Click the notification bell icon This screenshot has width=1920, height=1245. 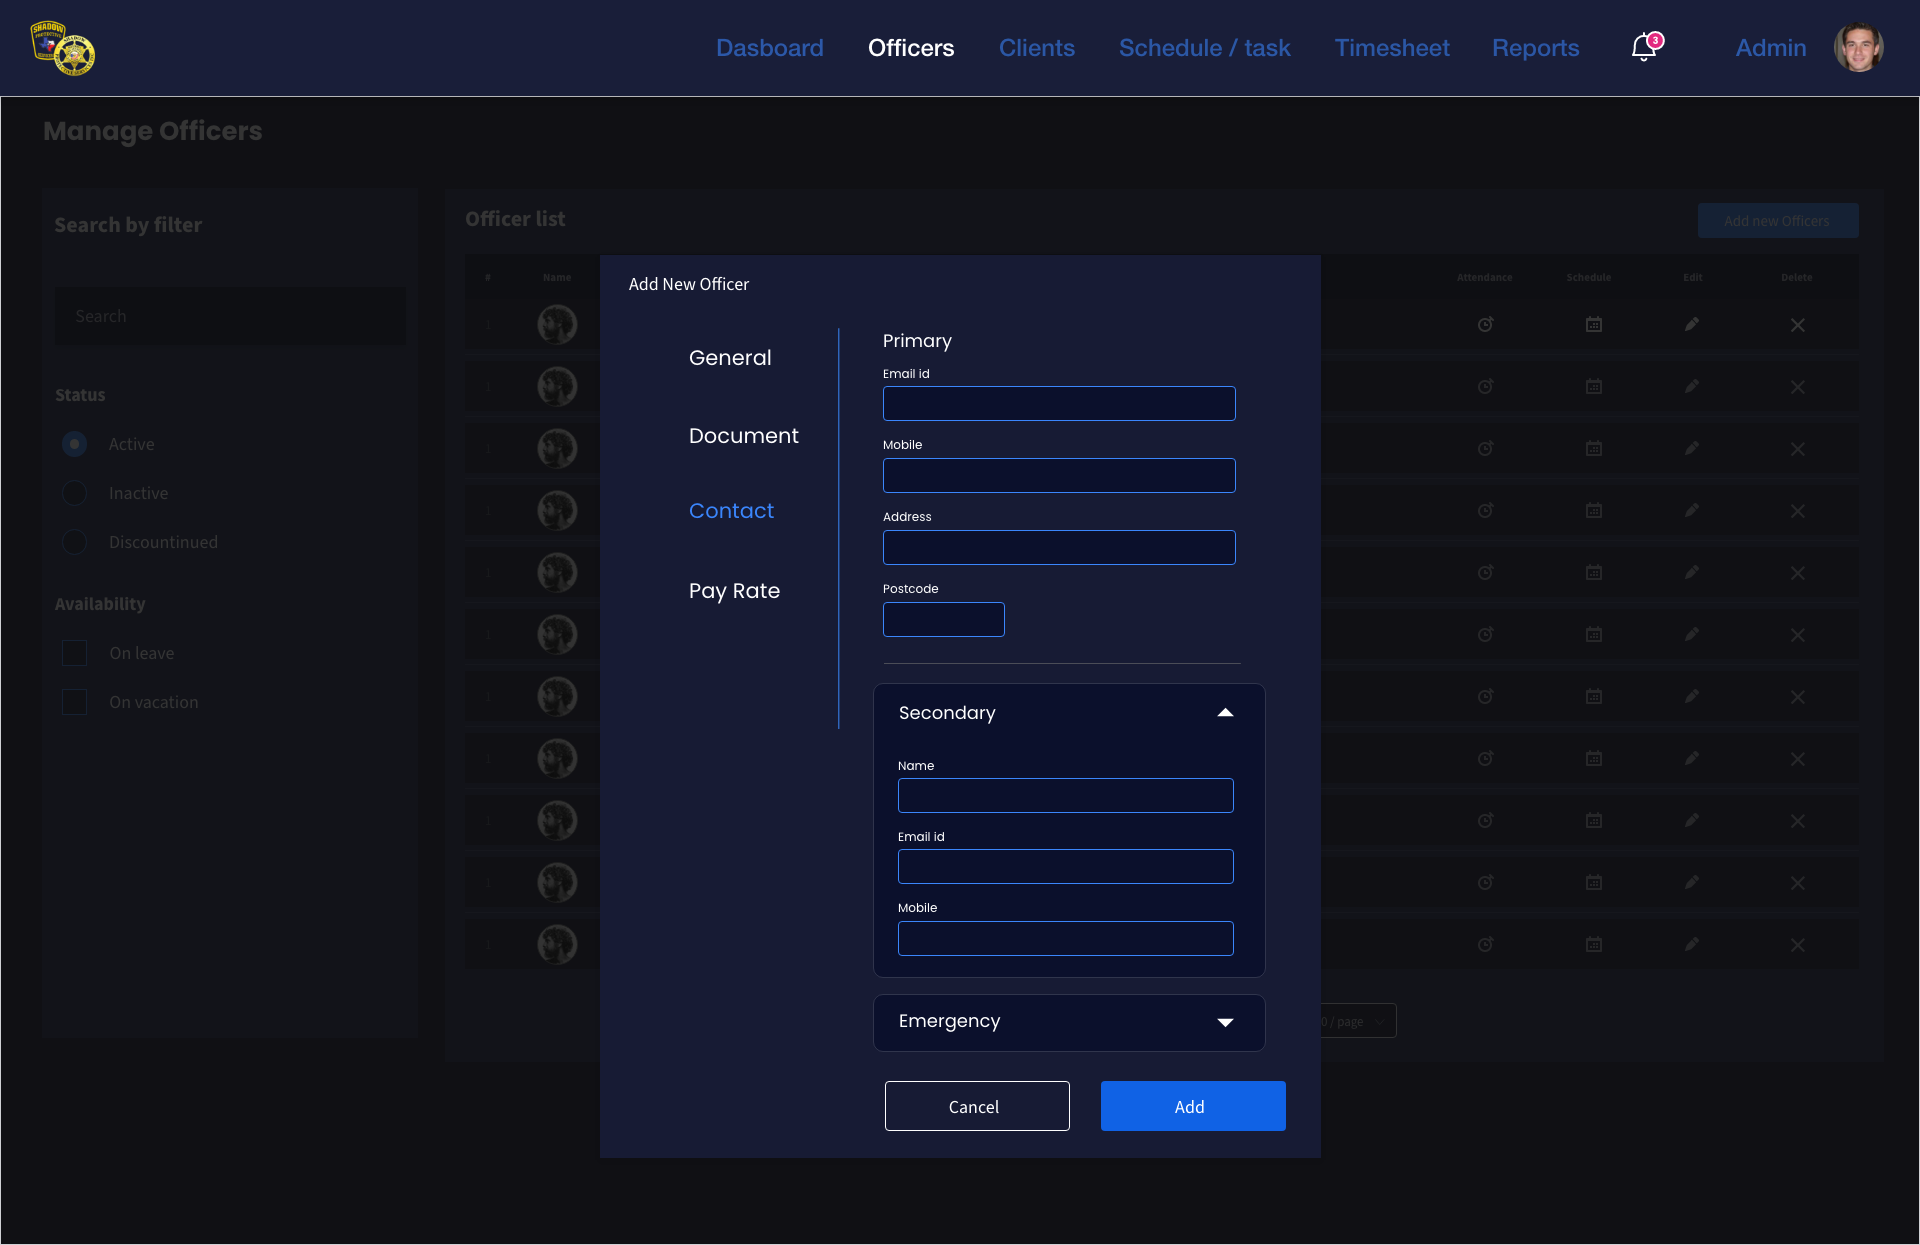click(x=1643, y=47)
